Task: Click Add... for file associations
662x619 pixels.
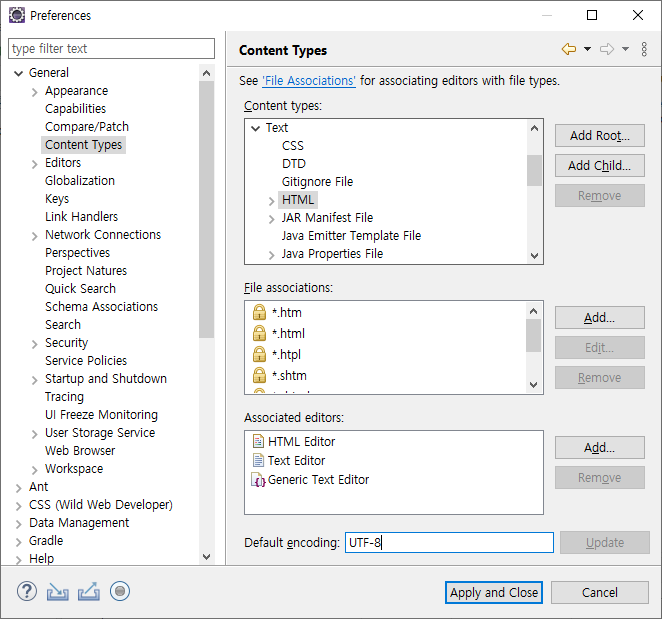Action: click(600, 318)
